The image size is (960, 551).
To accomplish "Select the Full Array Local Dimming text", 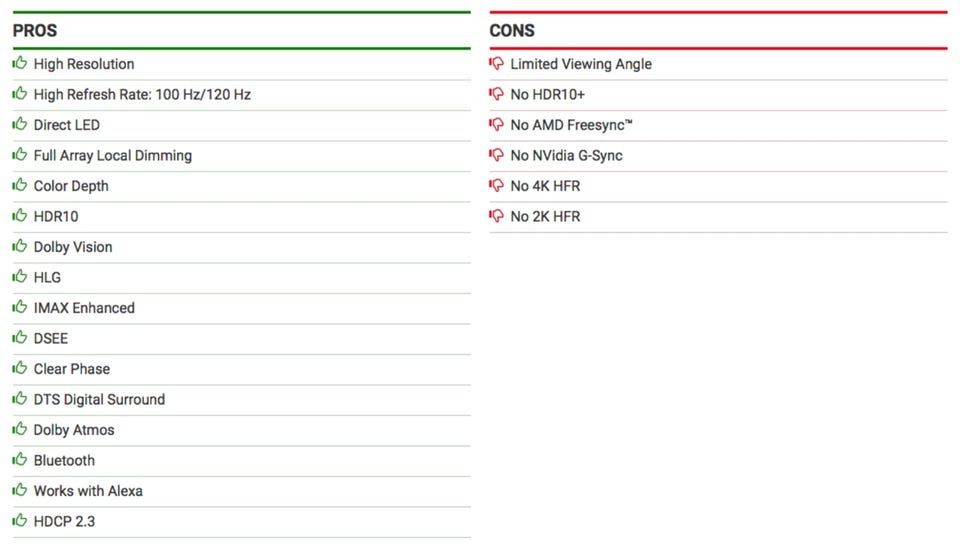I will click(112, 156).
